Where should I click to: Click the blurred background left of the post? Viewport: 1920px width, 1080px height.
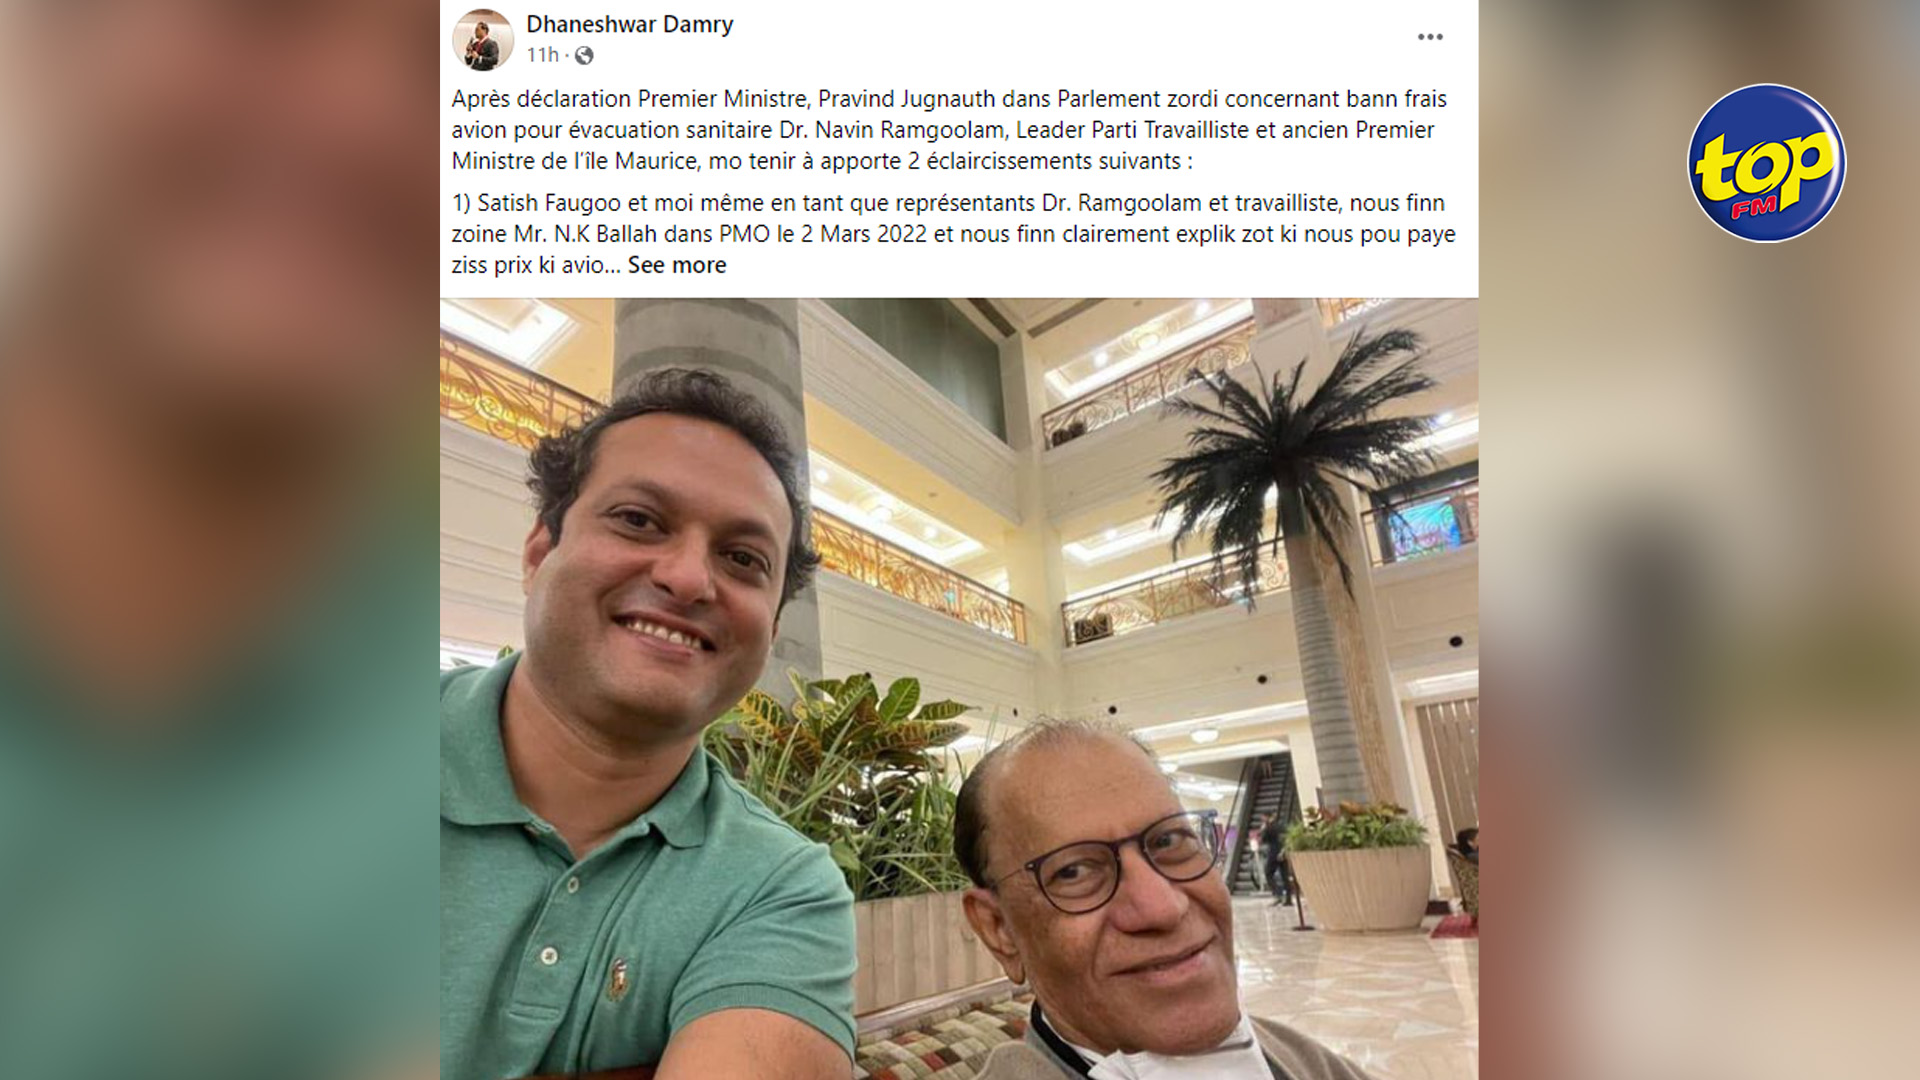pyautogui.click(x=220, y=540)
